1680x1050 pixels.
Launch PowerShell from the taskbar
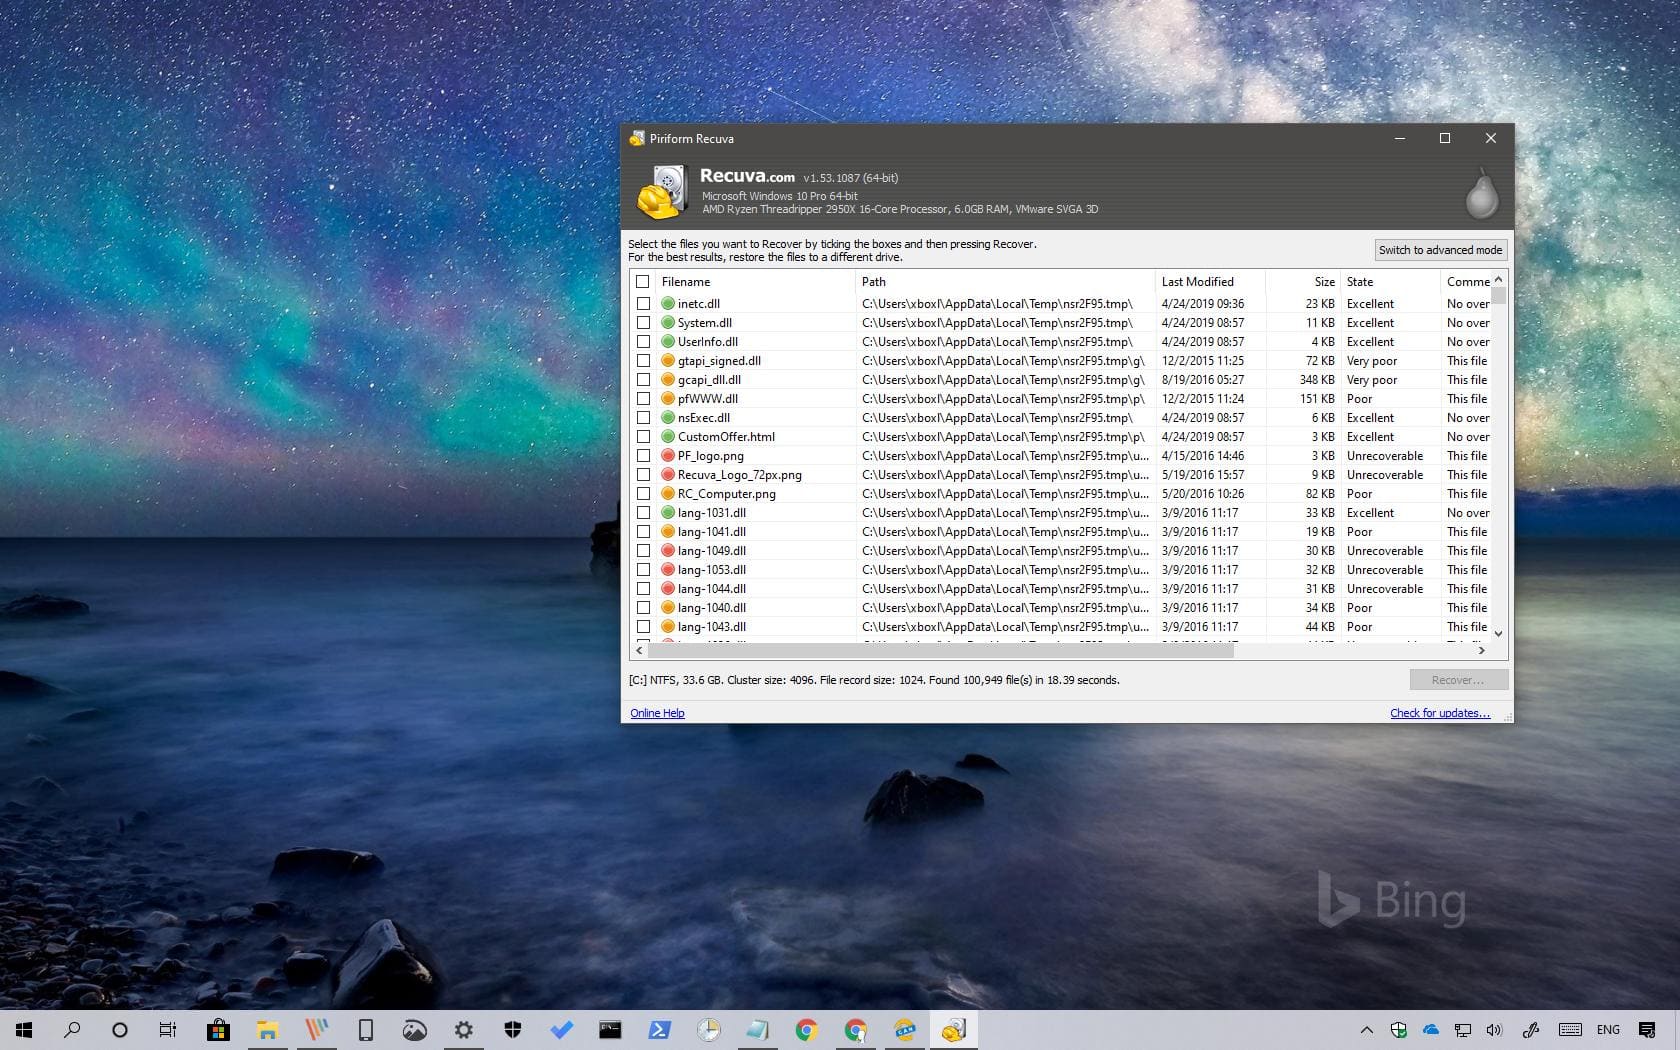pyautogui.click(x=659, y=1030)
